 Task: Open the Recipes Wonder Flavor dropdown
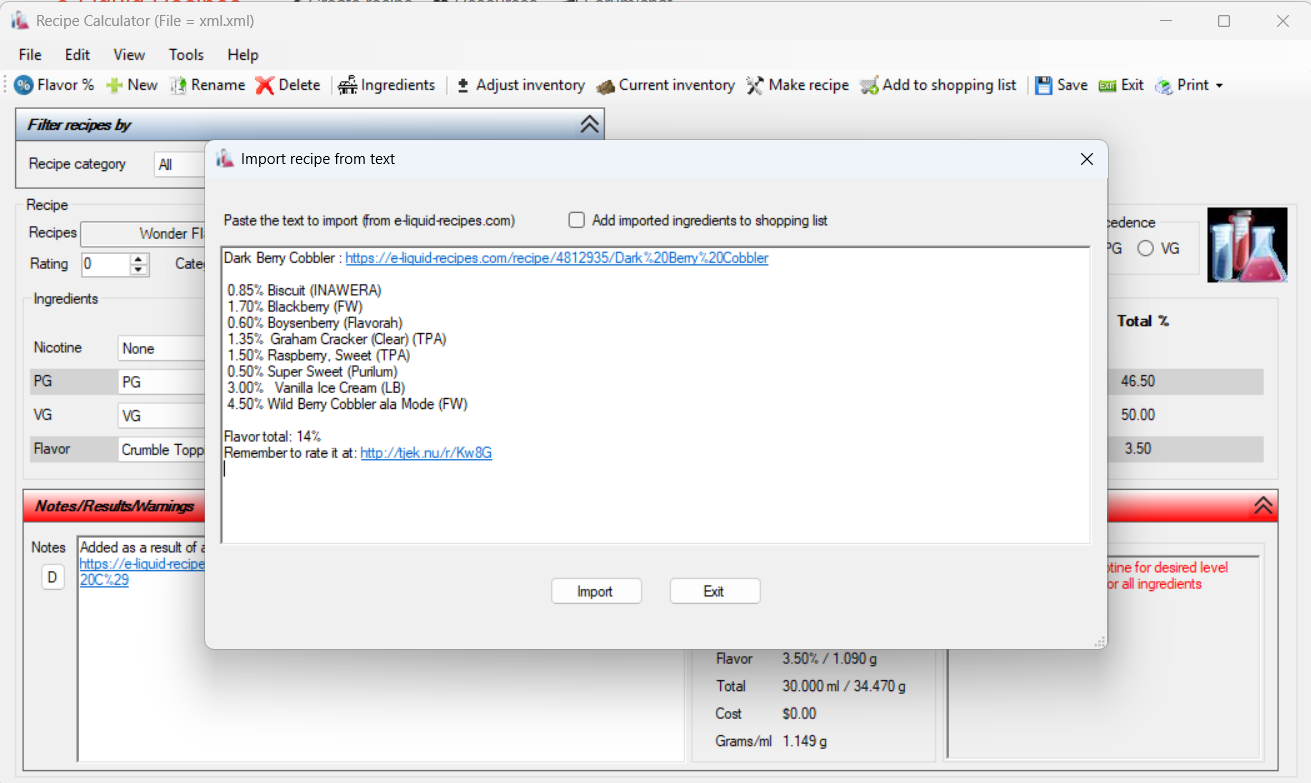pyautogui.click(x=143, y=234)
